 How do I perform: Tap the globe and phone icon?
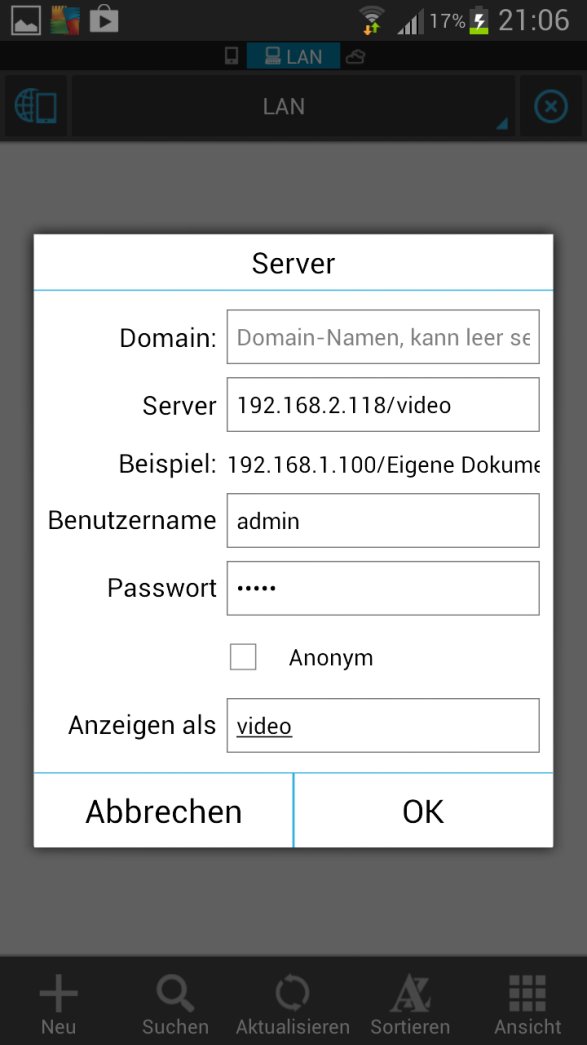pos(35,107)
